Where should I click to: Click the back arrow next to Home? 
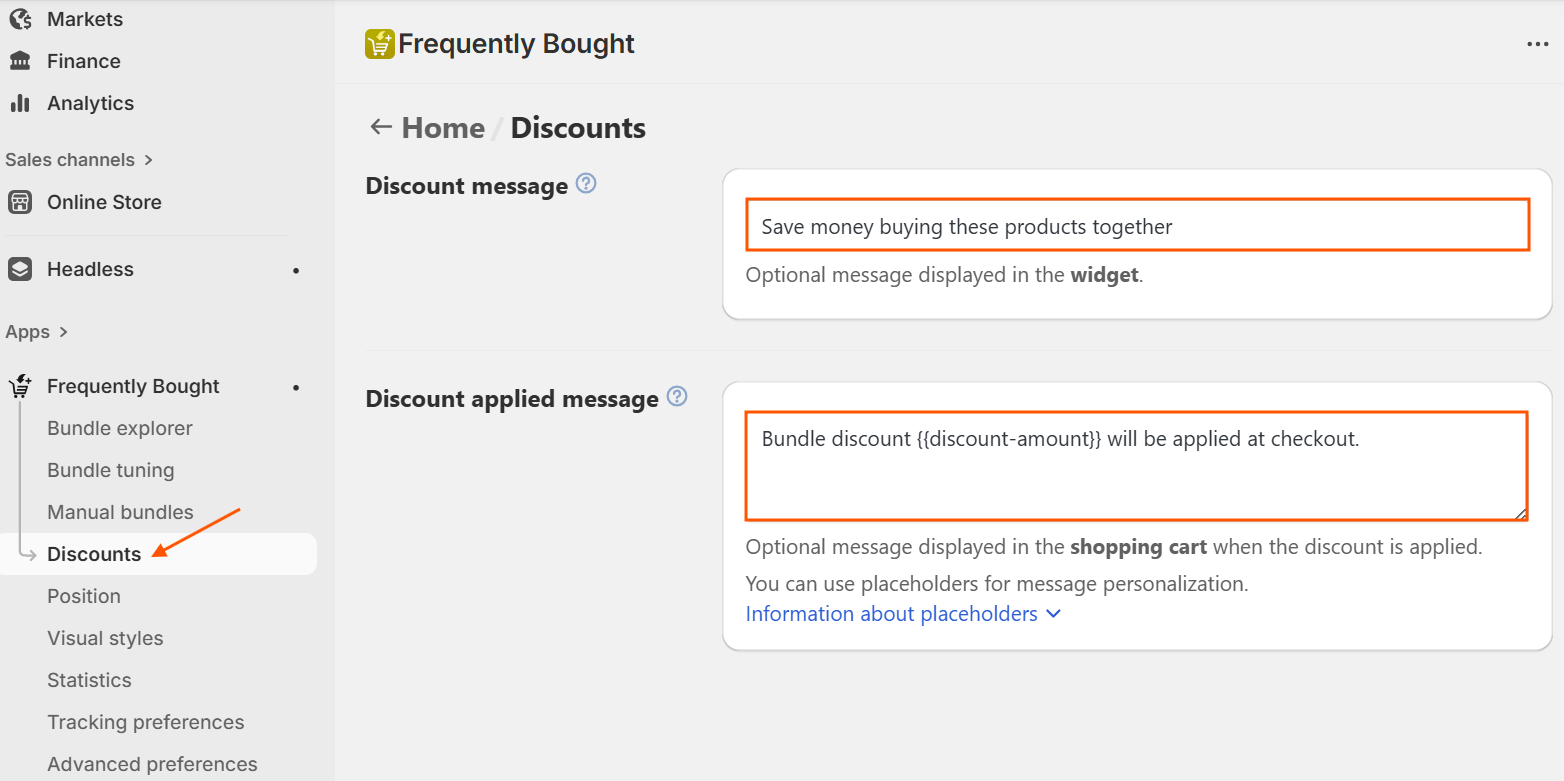[380, 127]
